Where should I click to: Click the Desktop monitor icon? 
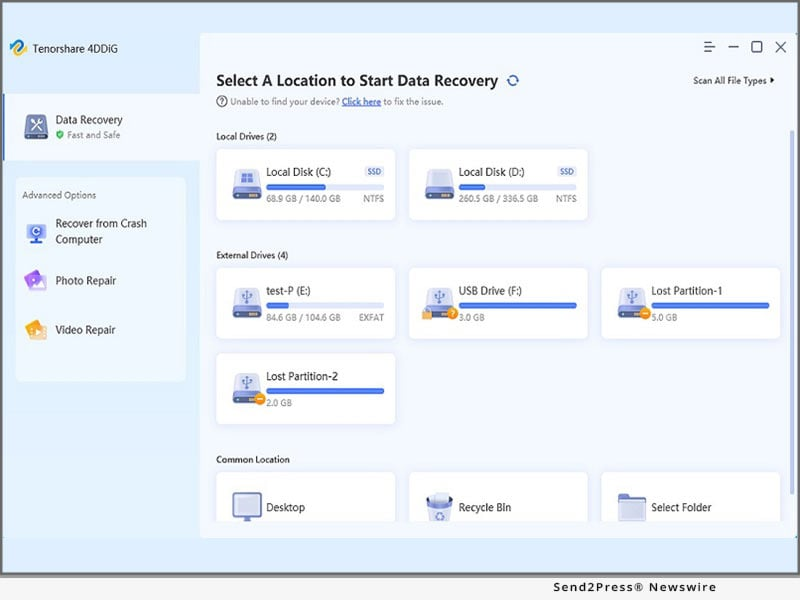click(x=247, y=507)
